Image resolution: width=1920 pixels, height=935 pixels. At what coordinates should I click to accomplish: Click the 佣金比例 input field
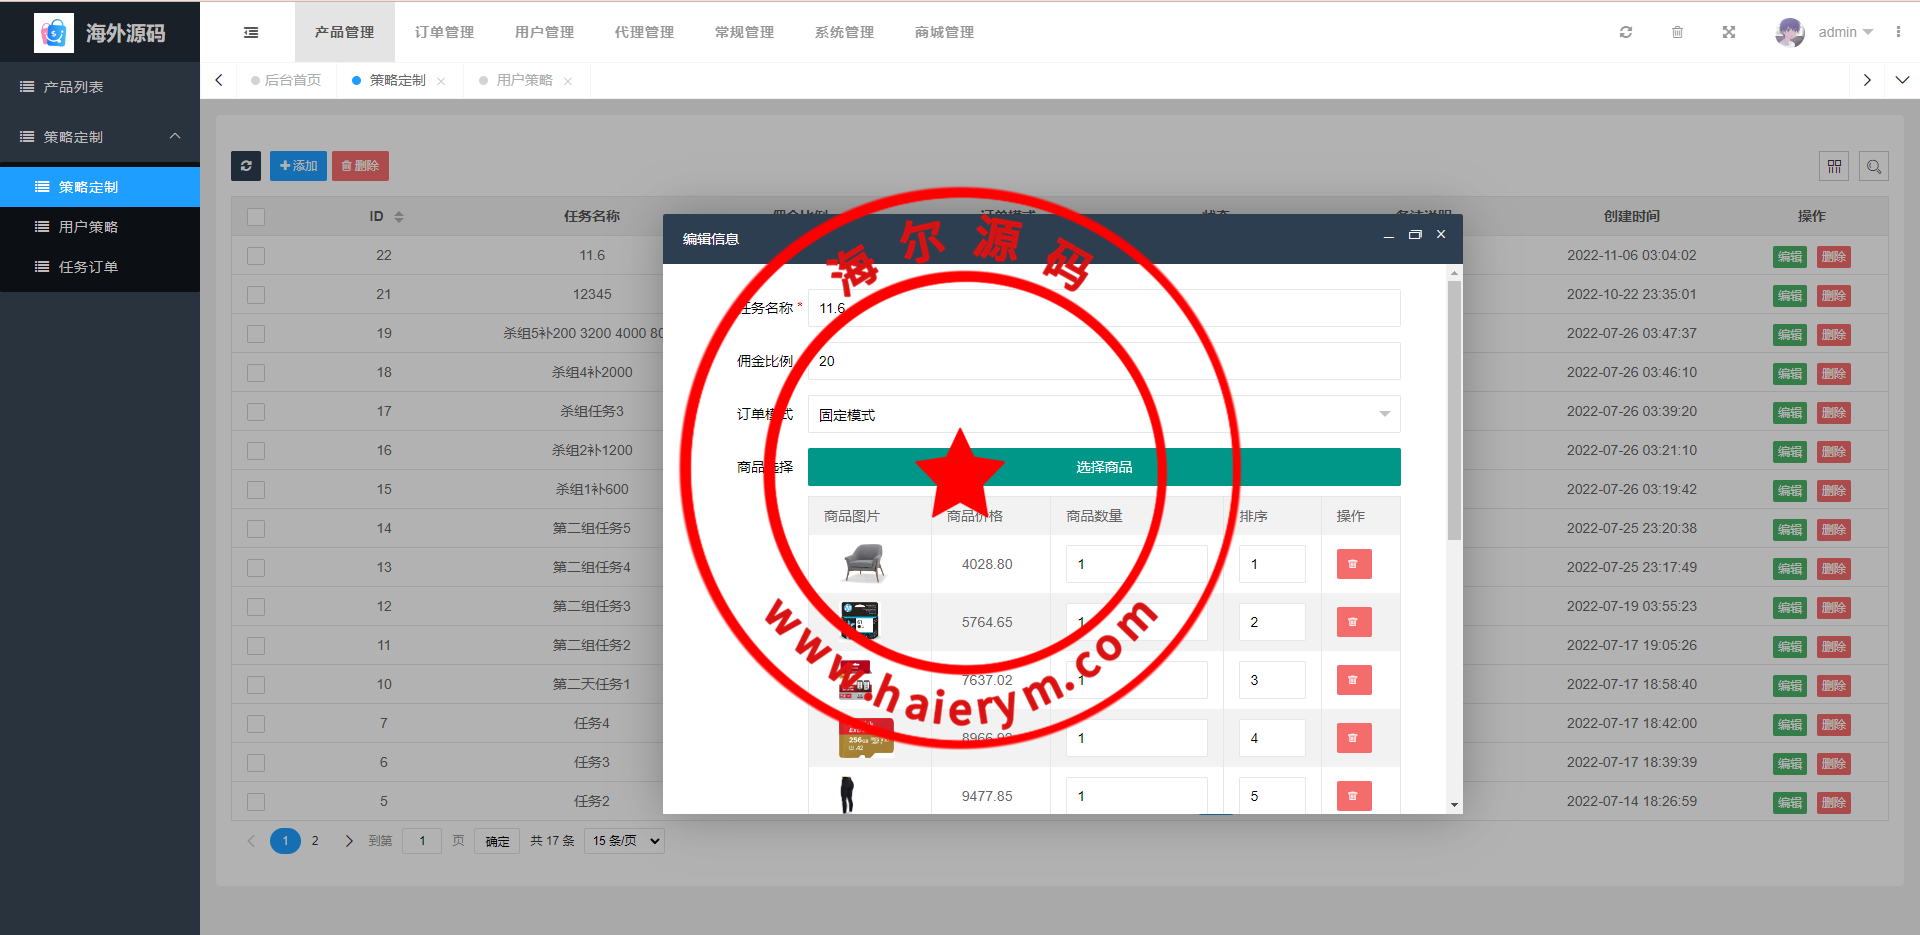[1103, 361]
